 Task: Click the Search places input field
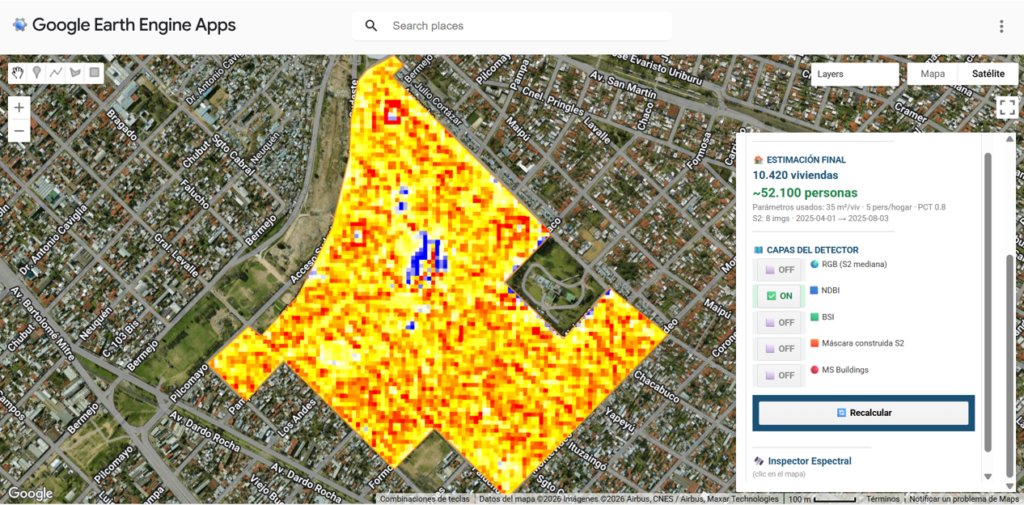tap(520, 26)
